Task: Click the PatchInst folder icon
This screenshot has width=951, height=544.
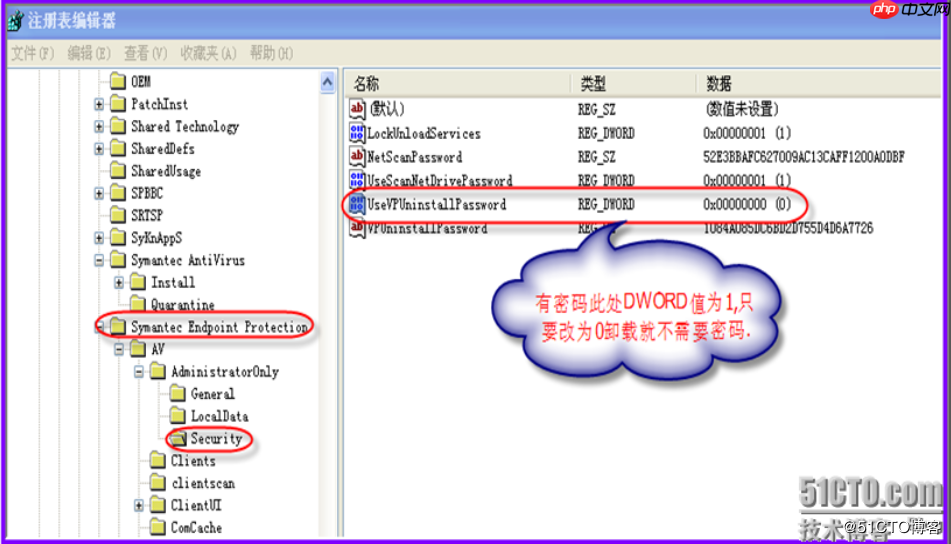Action: point(118,104)
